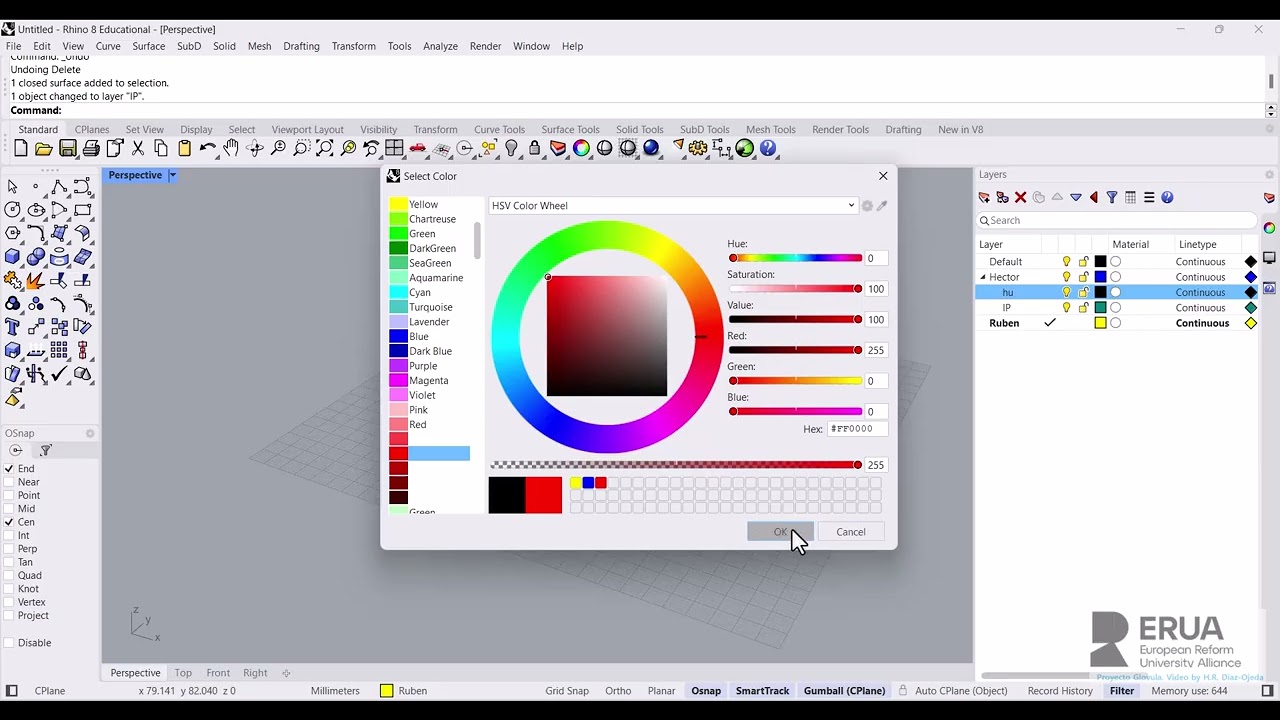Confirm color with the OK button
The width and height of the screenshot is (1280, 720).
pos(780,532)
